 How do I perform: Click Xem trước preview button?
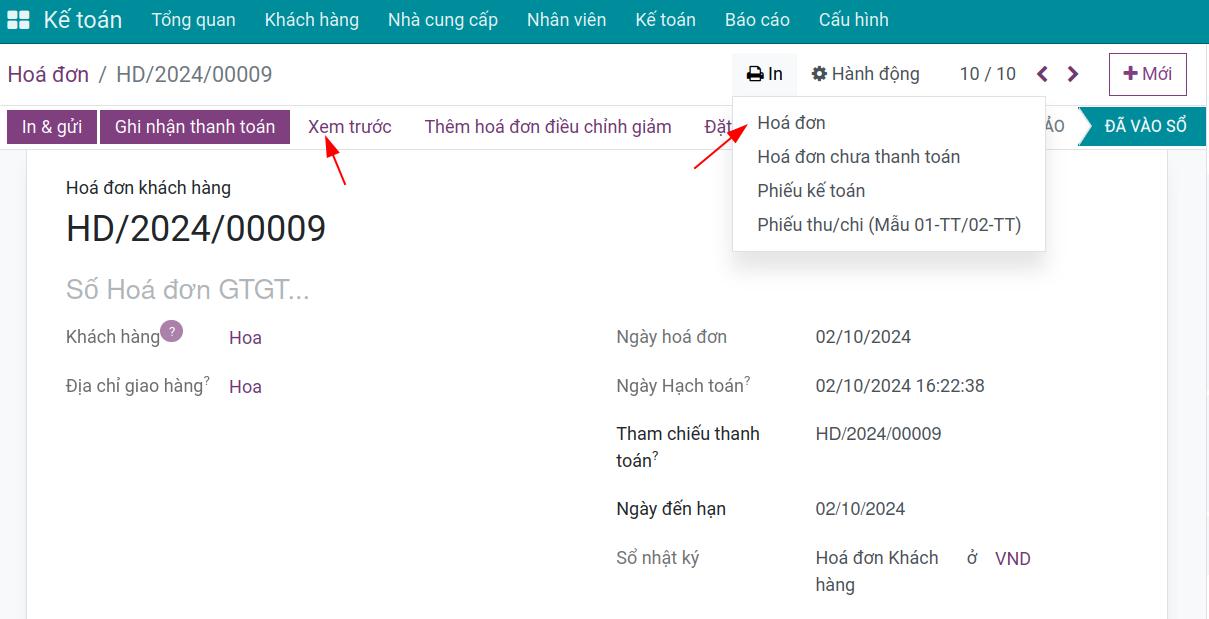tap(350, 127)
